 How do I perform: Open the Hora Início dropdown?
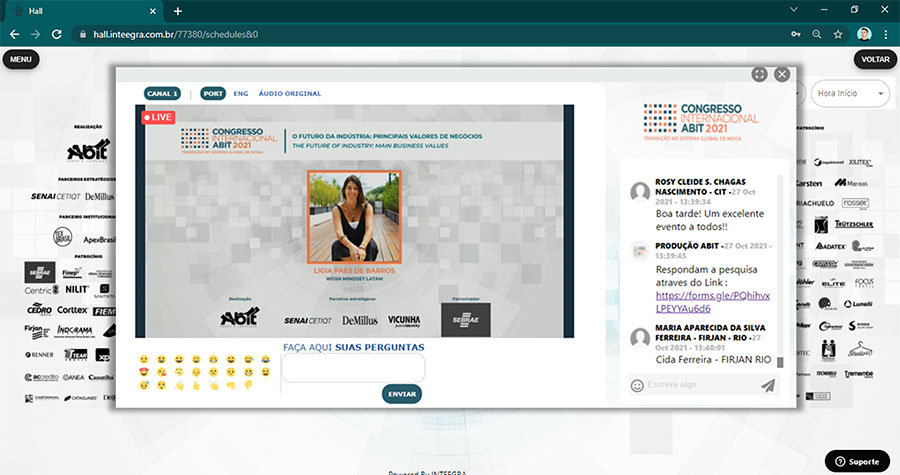tap(851, 94)
